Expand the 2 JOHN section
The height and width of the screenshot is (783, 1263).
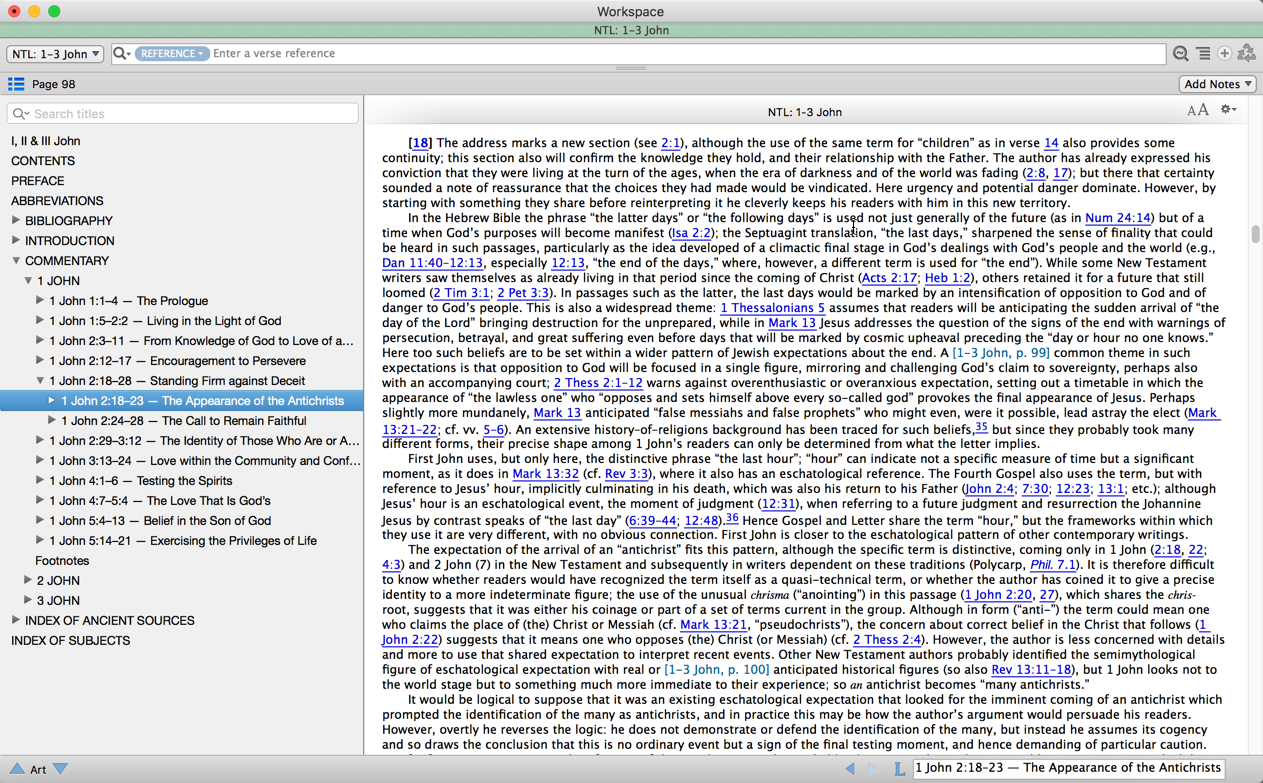(x=28, y=580)
